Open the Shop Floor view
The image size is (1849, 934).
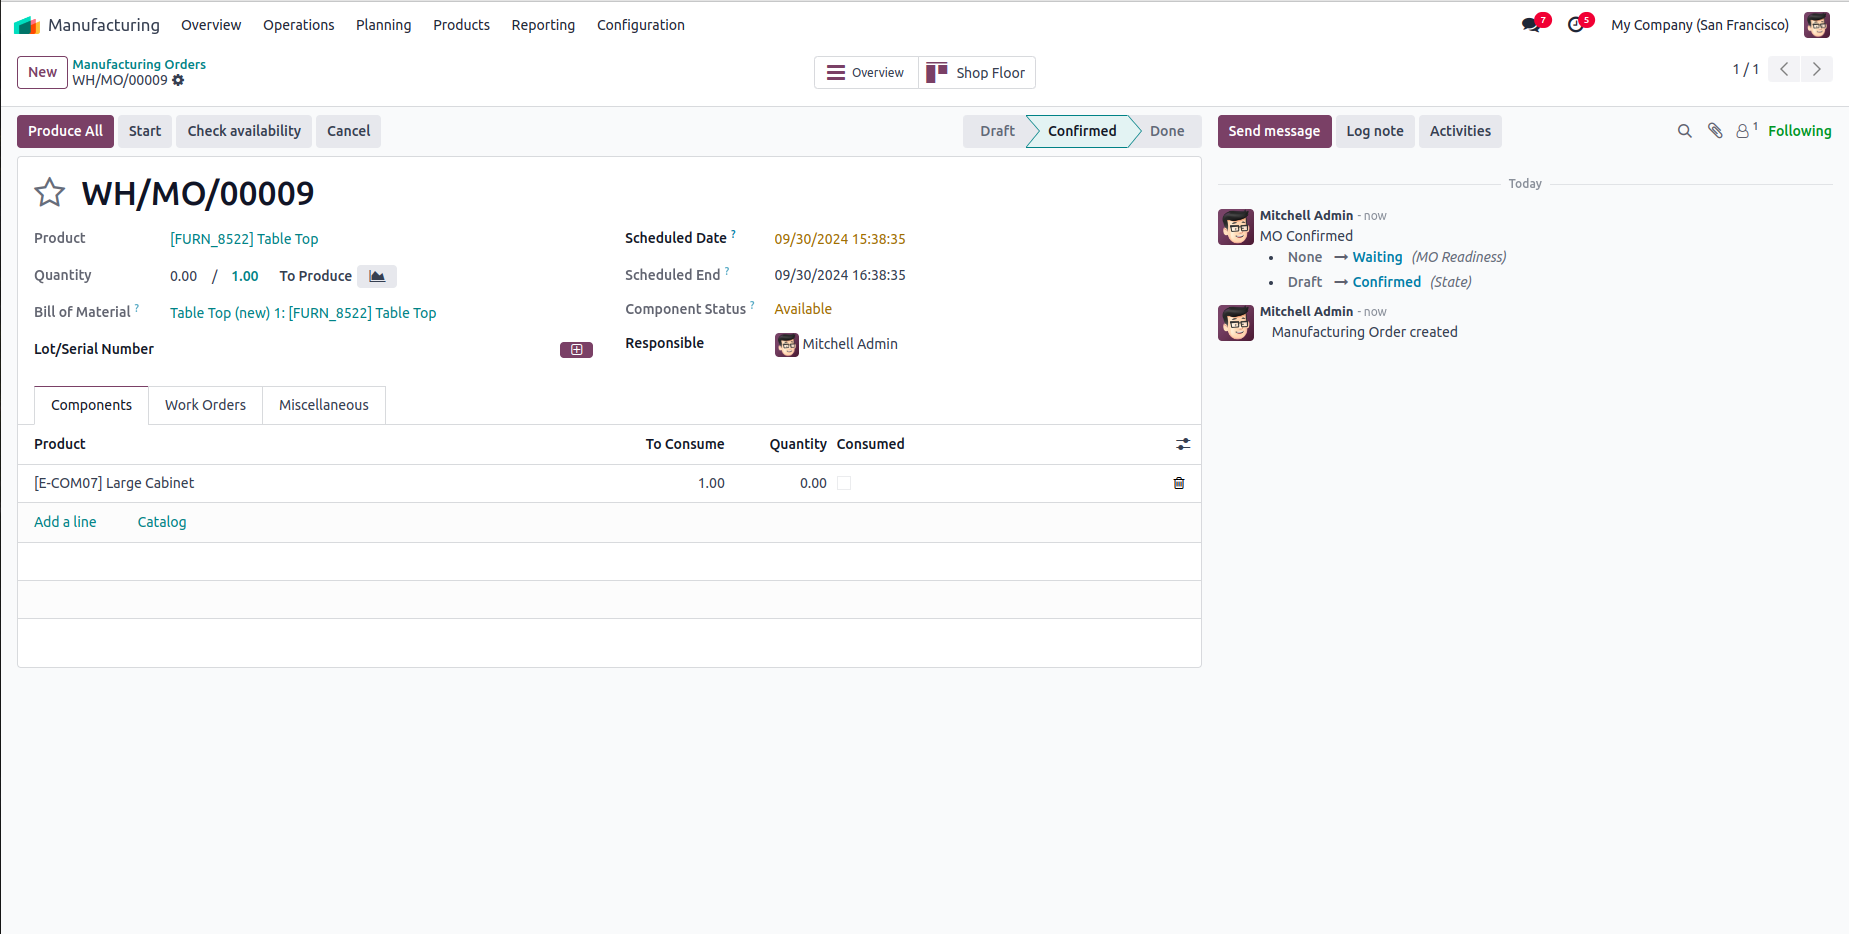click(x=977, y=73)
